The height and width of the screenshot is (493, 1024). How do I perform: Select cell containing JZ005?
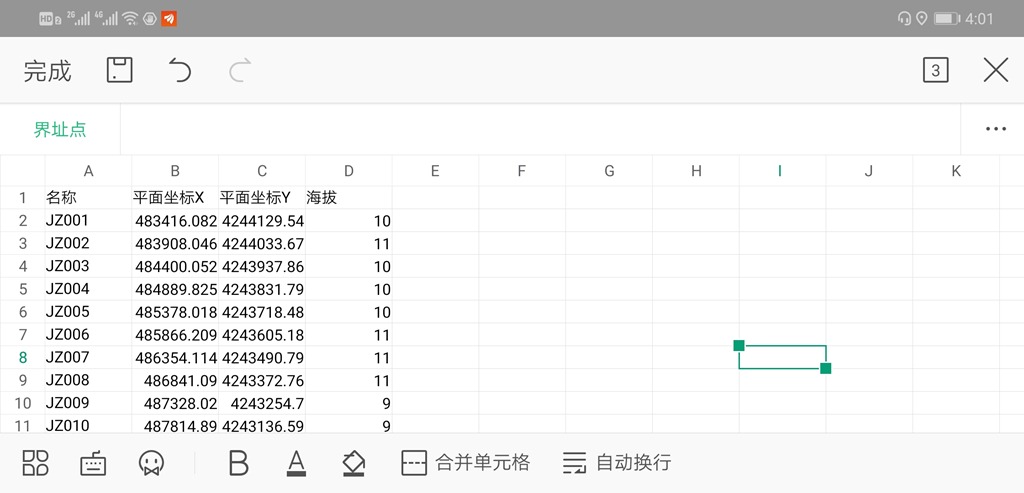tap(88, 312)
